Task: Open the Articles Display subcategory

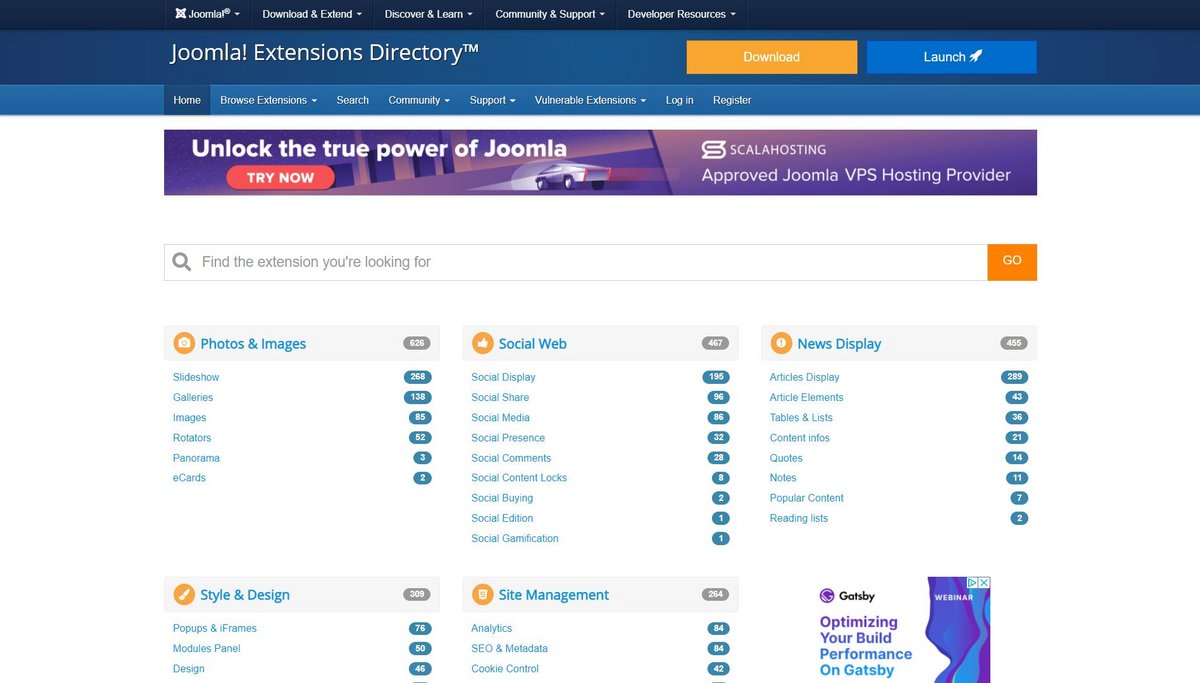Action: (x=805, y=377)
